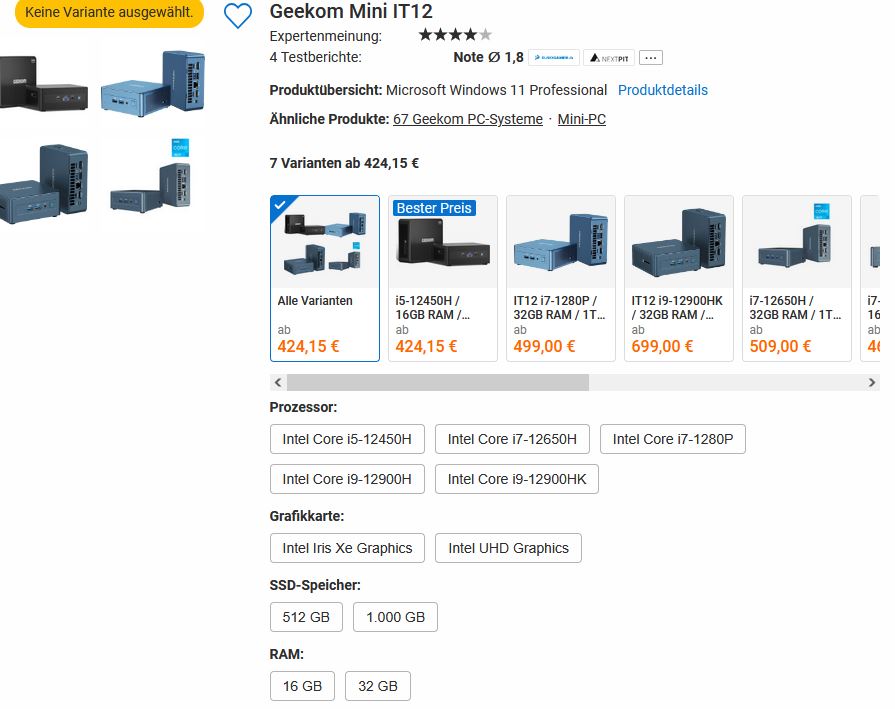Select 32 GB RAM option
The image size is (895, 709).
[377, 686]
